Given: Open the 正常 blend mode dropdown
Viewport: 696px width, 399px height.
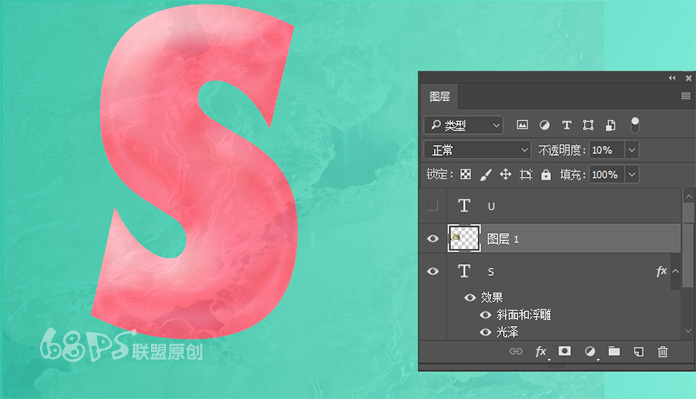Looking at the screenshot, I should point(477,150).
